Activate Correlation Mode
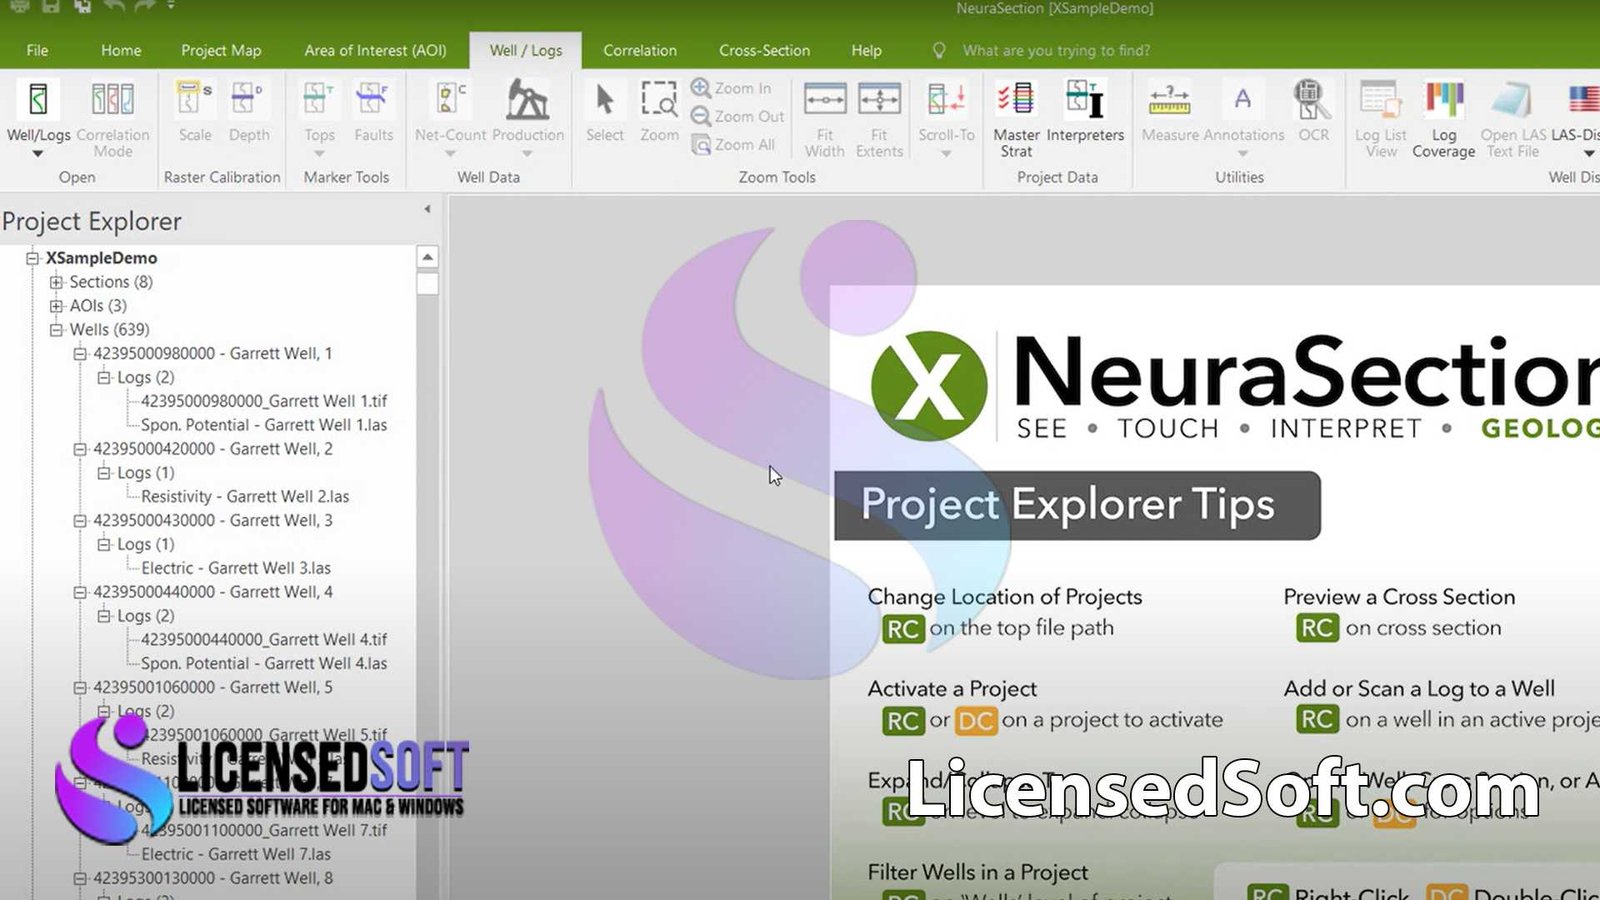The image size is (1600, 900). [113, 118]
